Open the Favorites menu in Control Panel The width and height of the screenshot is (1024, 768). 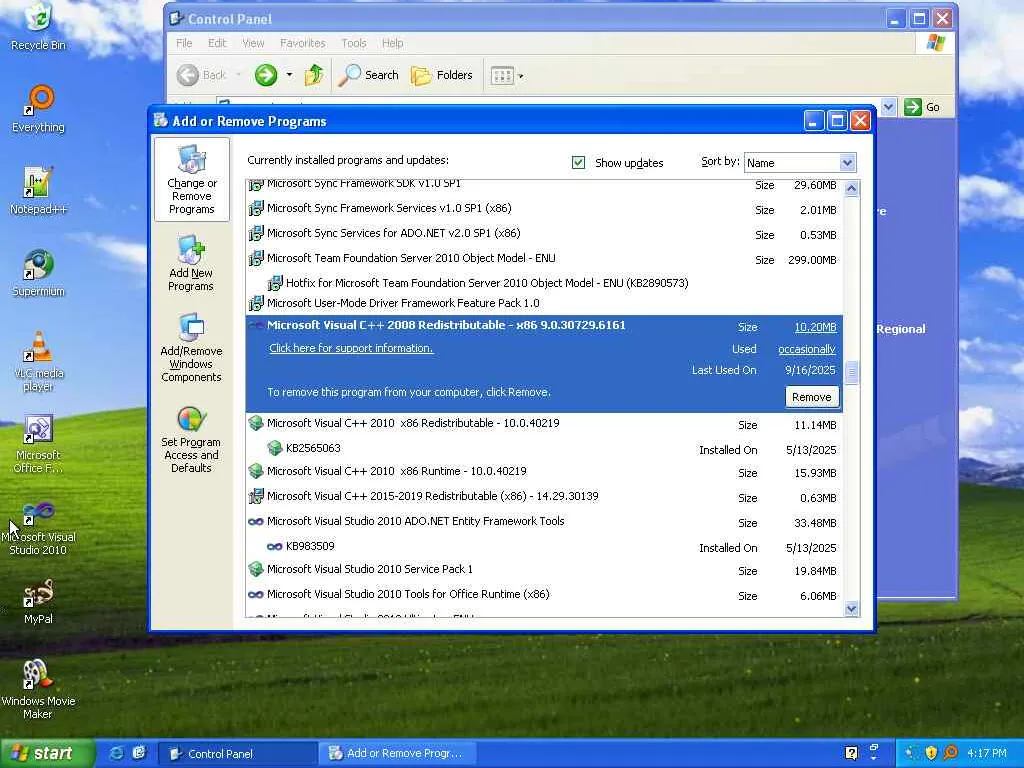(302, 43)
